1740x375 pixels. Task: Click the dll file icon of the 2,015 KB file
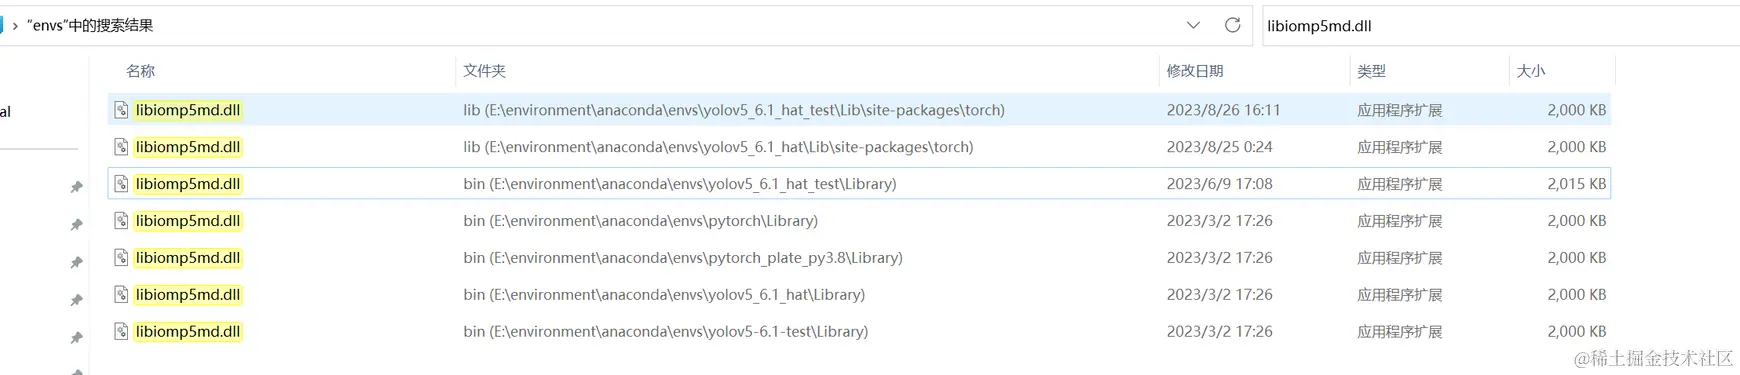point(121,184)
